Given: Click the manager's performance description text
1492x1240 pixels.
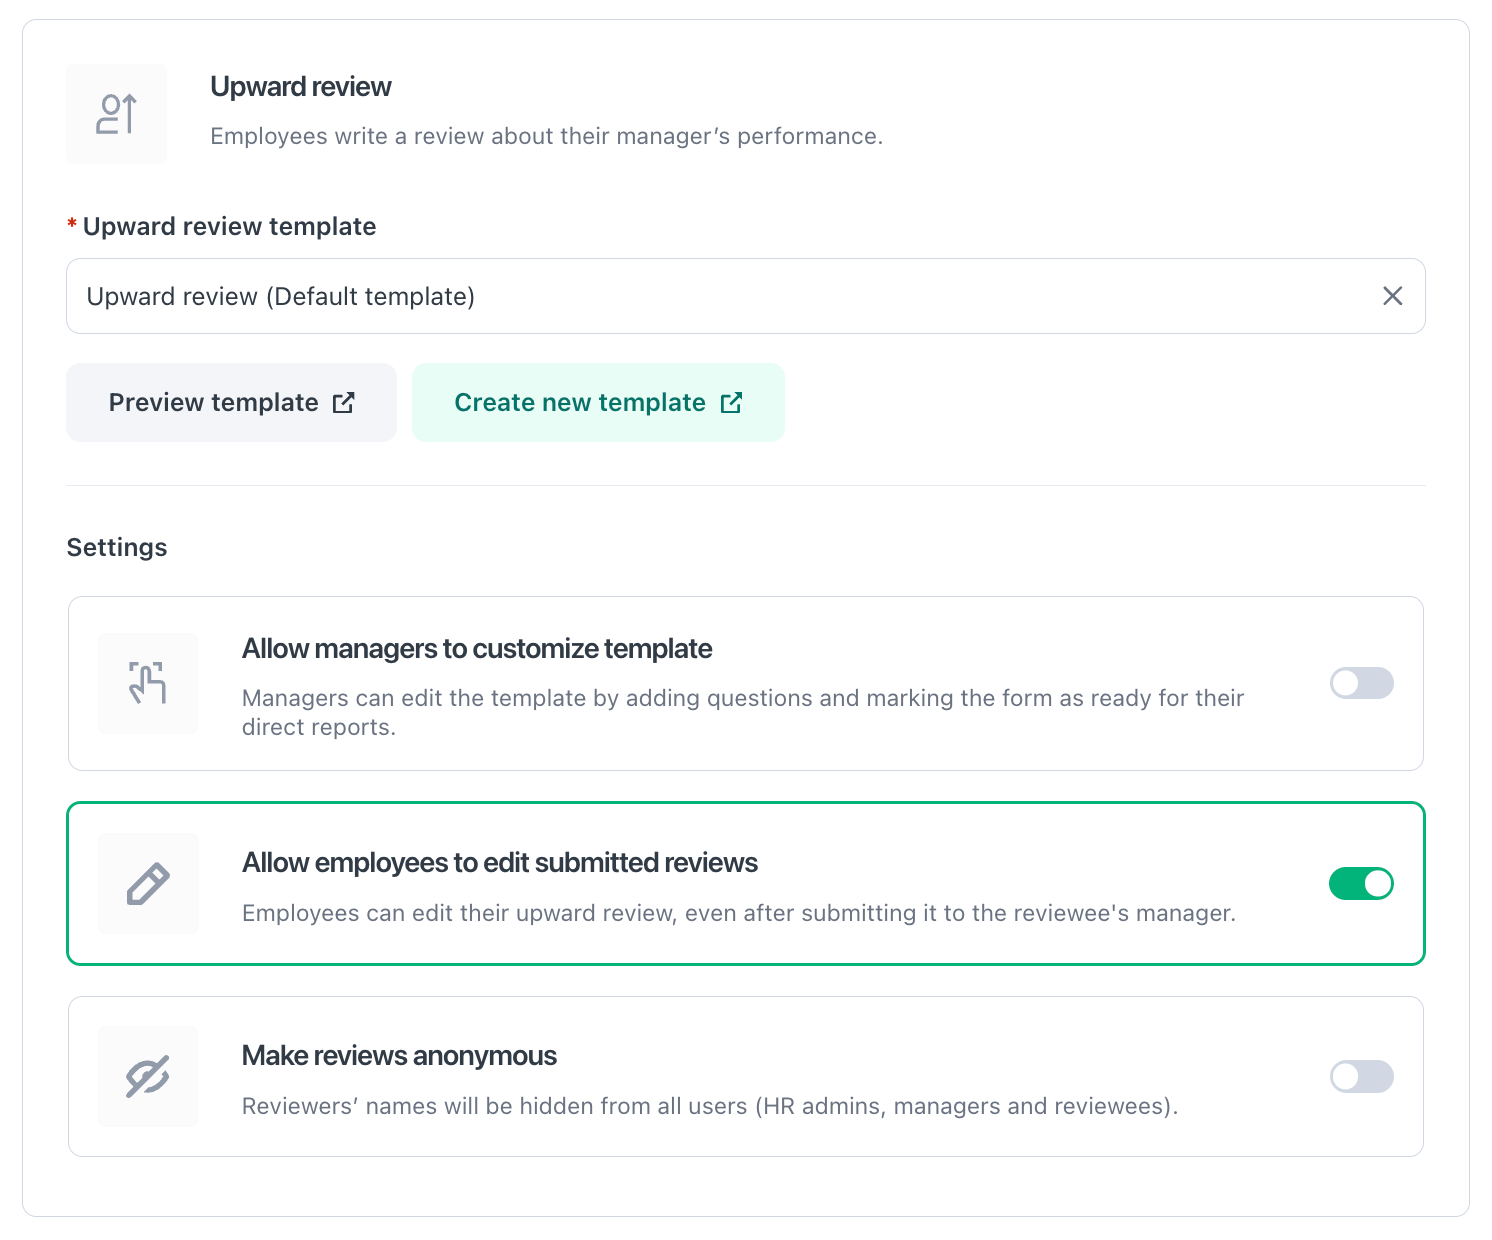Looking at the screenshot, I should [x=546, y=136].
